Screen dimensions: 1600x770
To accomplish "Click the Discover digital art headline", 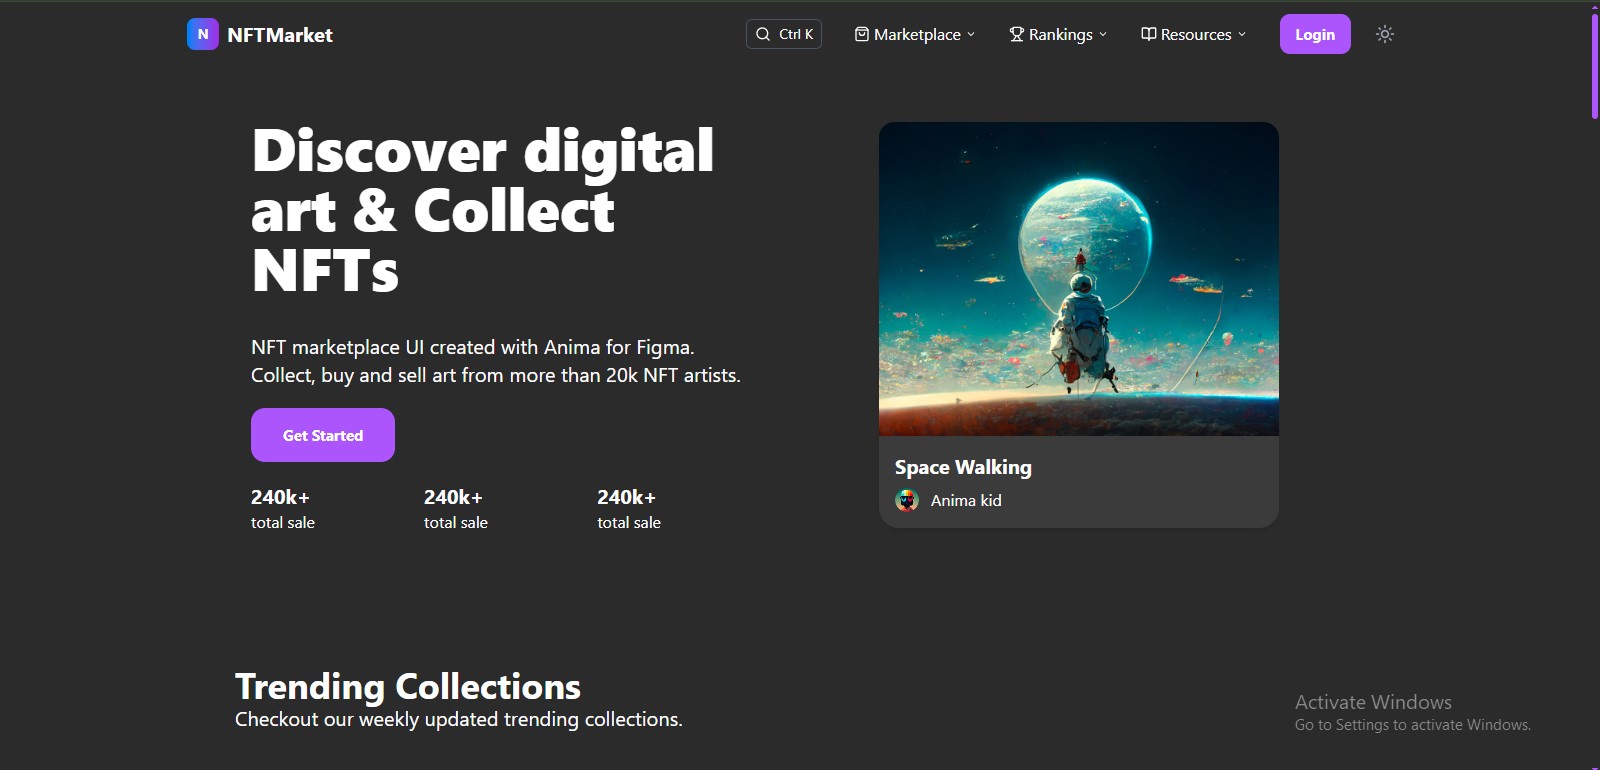I will tap(483, 210).
